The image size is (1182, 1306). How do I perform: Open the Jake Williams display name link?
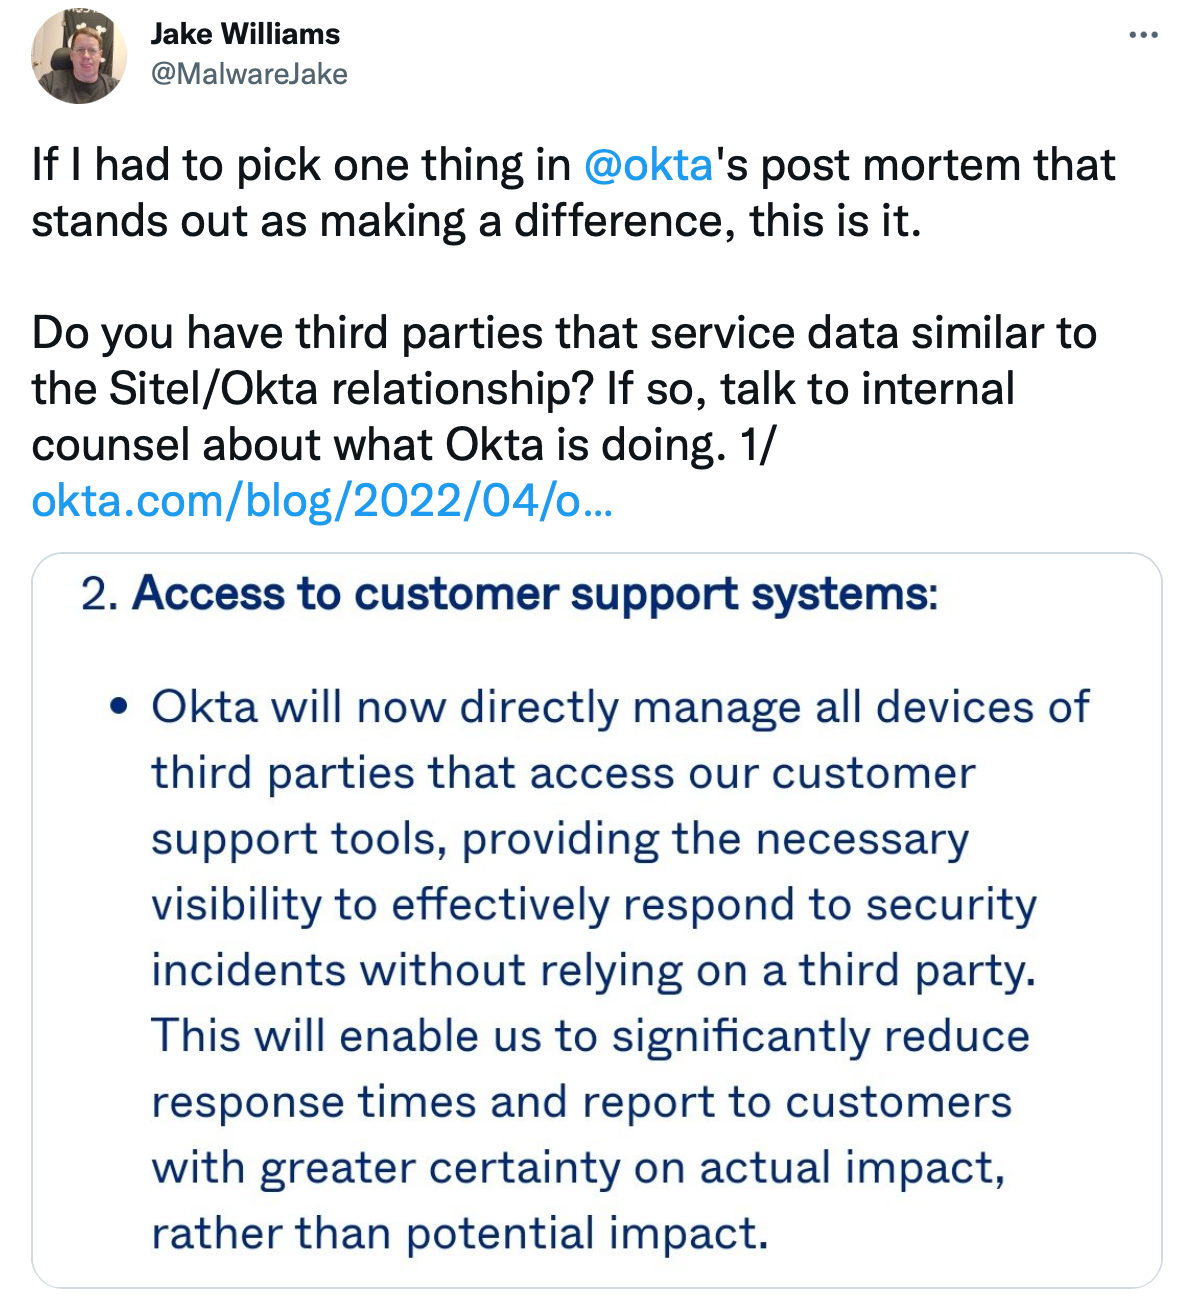(x=245, y=34)
